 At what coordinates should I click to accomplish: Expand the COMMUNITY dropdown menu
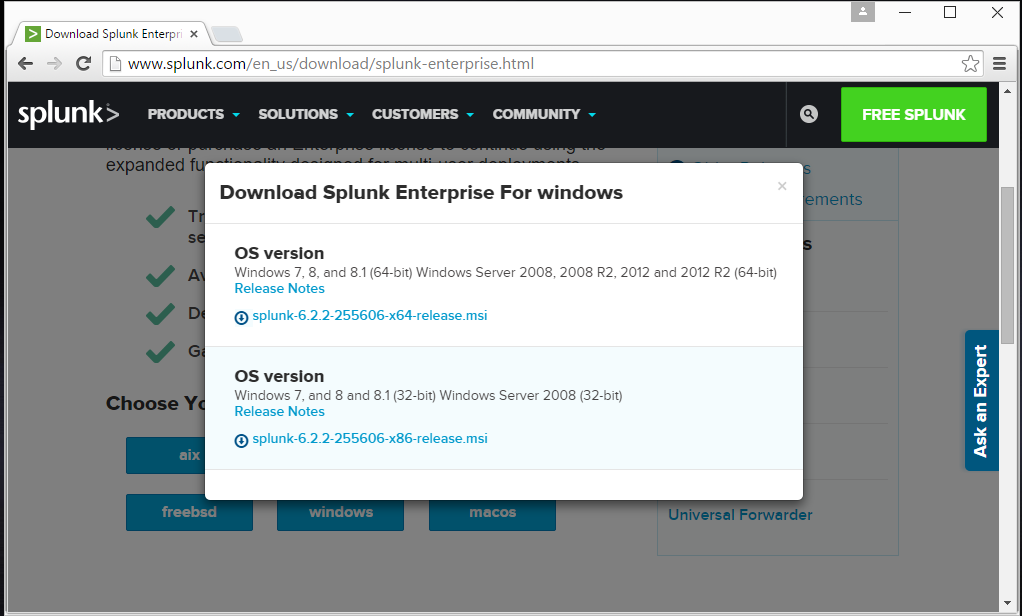tap(544, 114)
